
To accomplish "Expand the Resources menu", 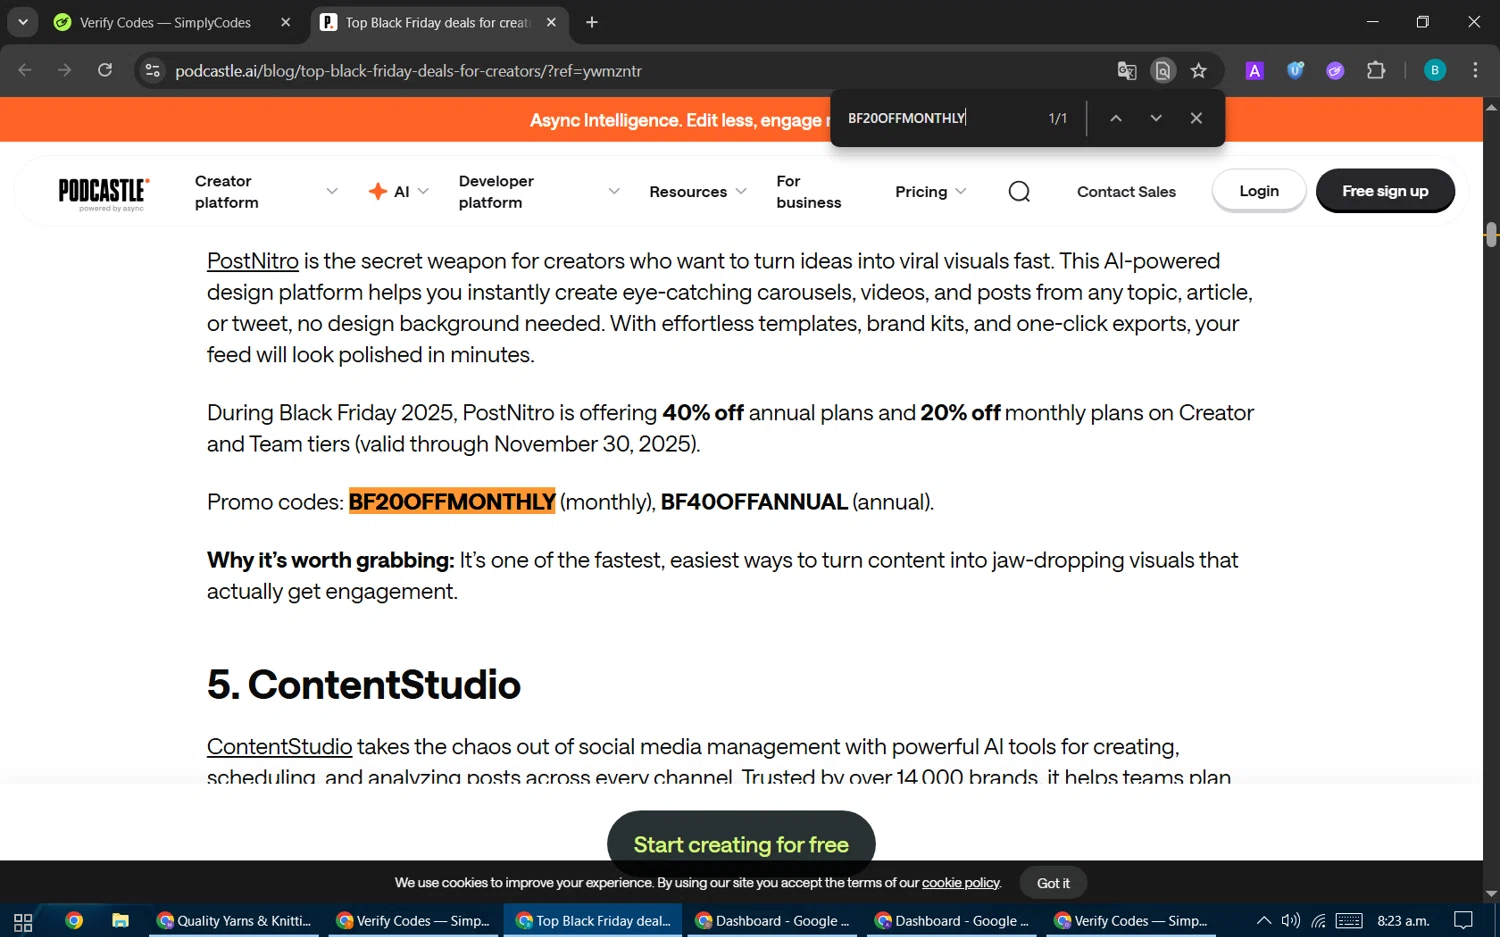I will 698,191.
